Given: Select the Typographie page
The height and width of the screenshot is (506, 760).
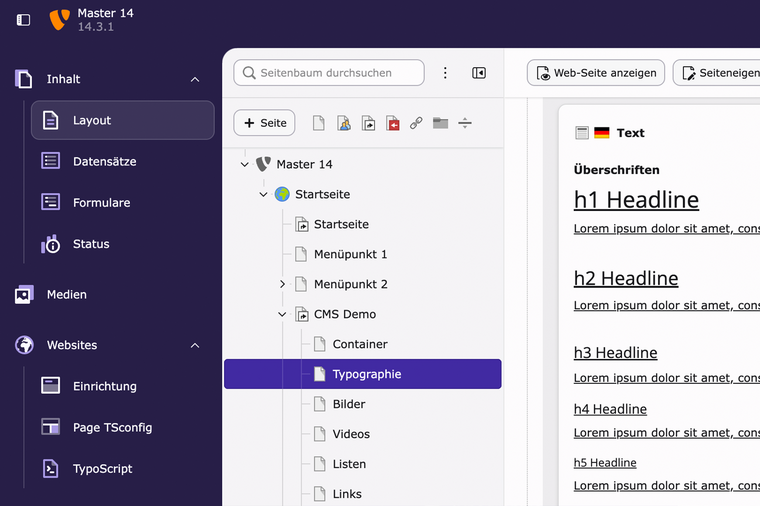Looking at the screenshot, I should pyautogui.click(x=363, y=374).
